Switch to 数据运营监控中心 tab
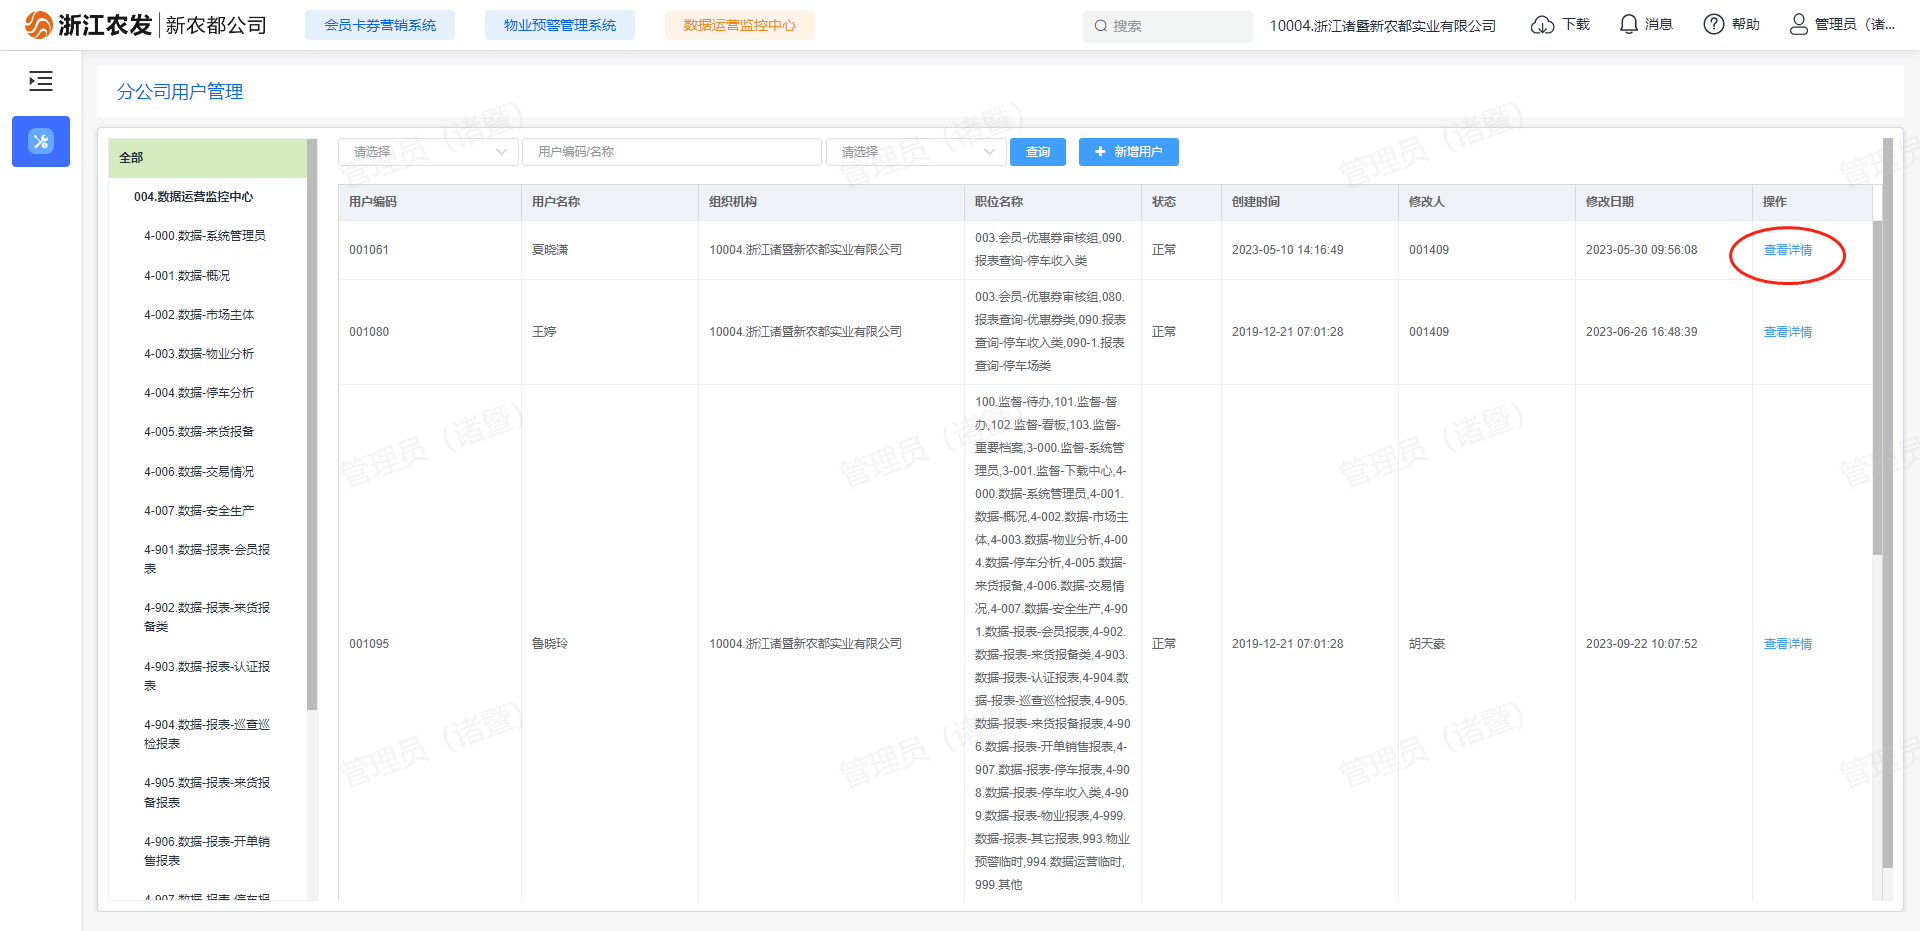Screen dimensions: 1920x931 740,25
